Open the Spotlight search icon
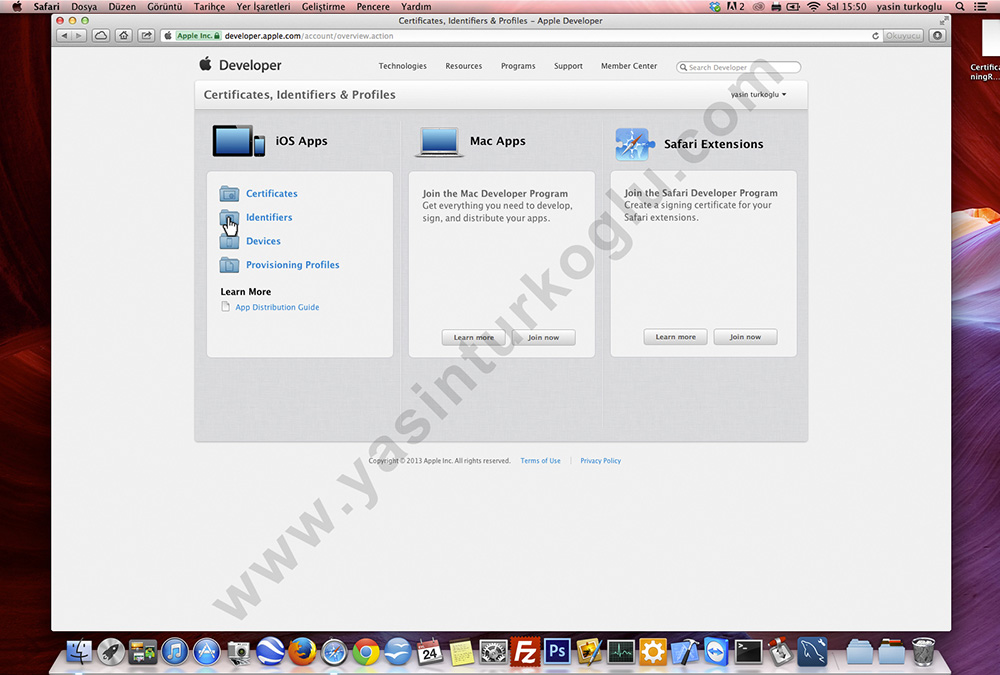Viewport: 1000px width, 675px height. click(x=960, y=6)
